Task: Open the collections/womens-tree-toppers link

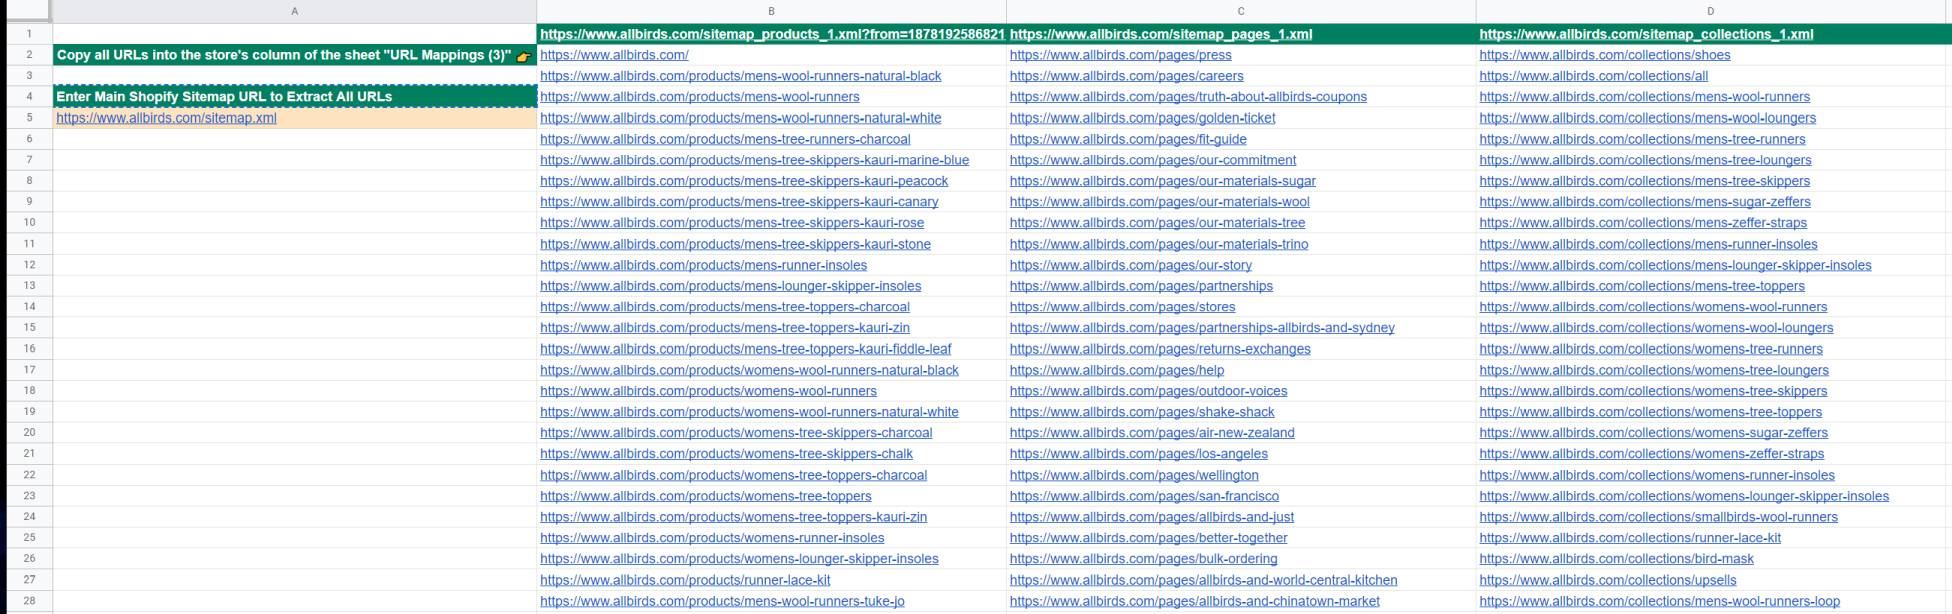Action: pyautogui.click(x=1651, y=412)
